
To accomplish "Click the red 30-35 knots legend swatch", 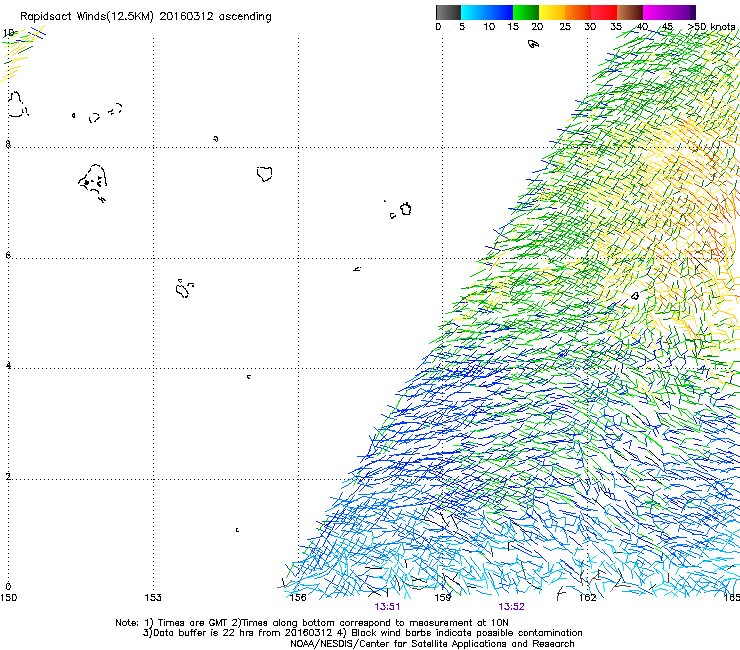I will [x=604, y=12].
